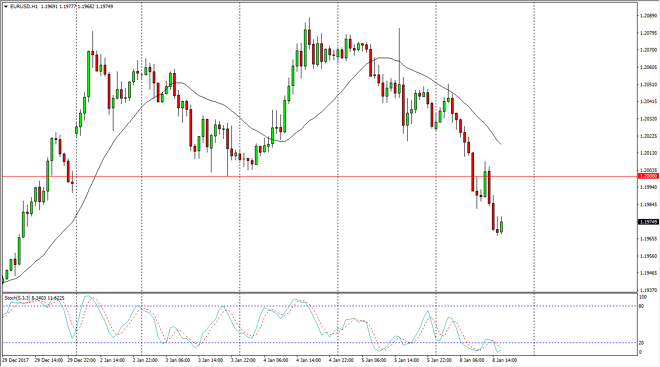Click the stochastic 80 level label
The width and height of the screenshot is (660, 367).
pos(641,306)
